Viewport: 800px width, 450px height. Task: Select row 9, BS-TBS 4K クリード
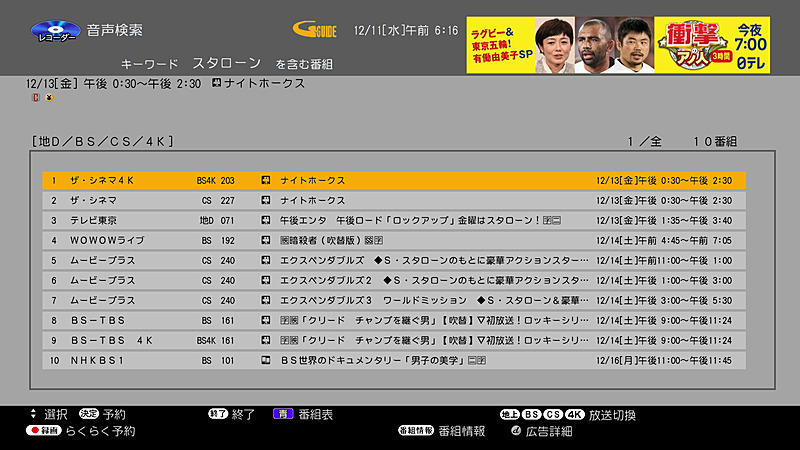394,340
